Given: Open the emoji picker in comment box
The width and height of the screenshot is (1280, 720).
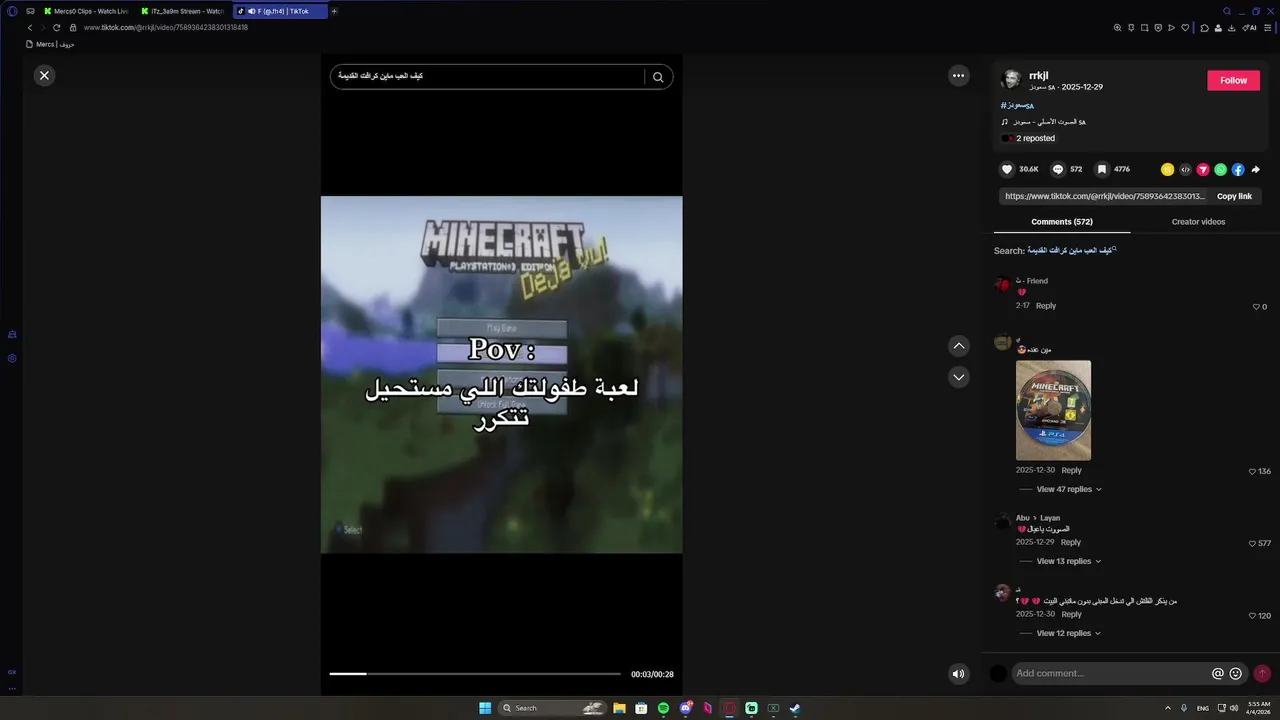Looking at the screenshot, I should click(1236, 673).
